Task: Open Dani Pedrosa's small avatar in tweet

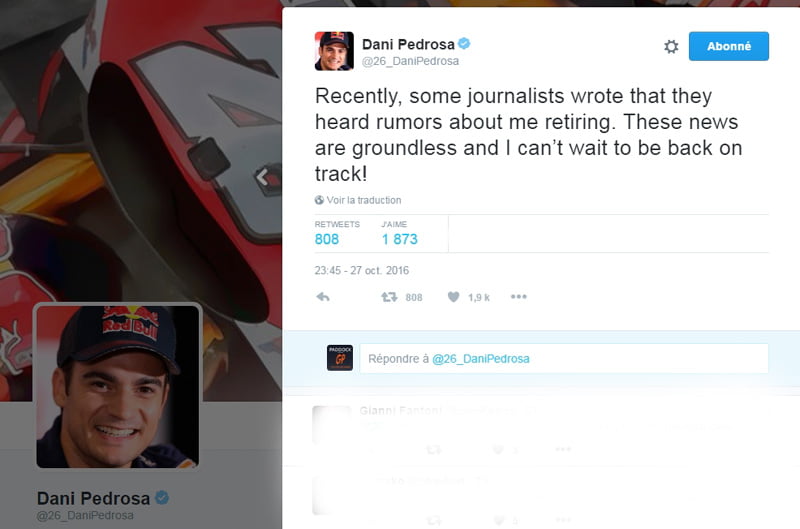Action: tap(334, 51)
